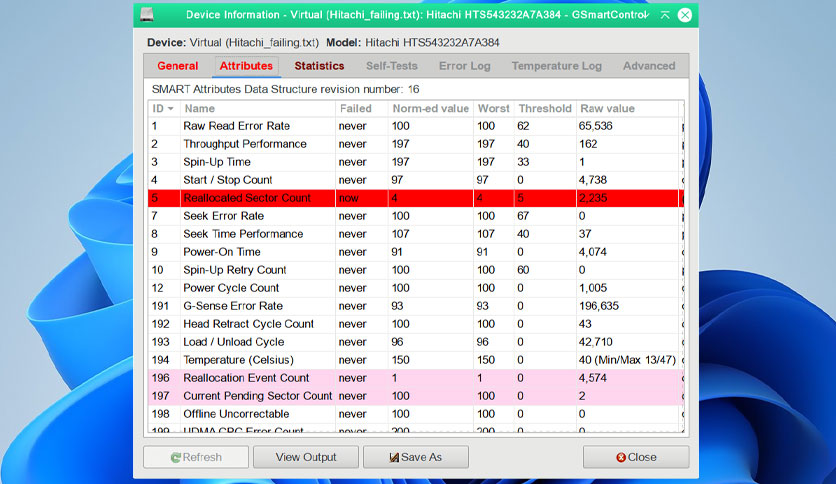
Task: Select the Spin-Up Retry Count row
Action: [x=416, y=270]
